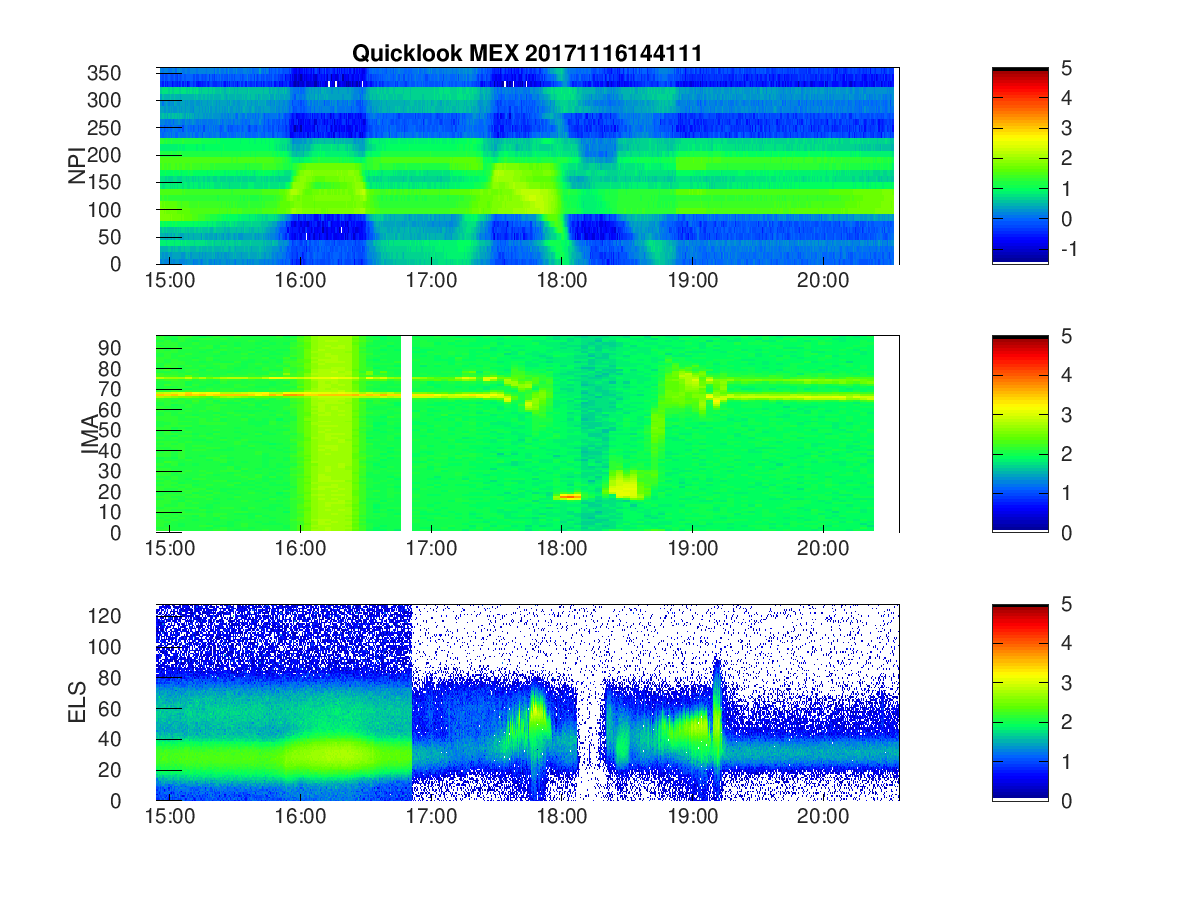Click the 18:00 time tick under IMA plot
The width and height of the screenshot is (1200, 900).
[x=562, y=550]
